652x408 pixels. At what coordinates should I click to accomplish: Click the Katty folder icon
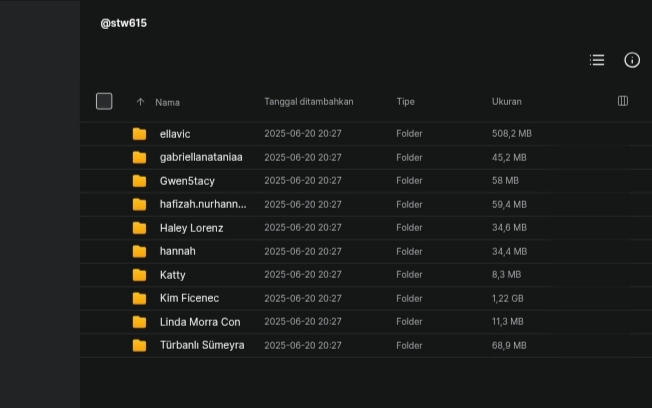(x=139, y=275)
